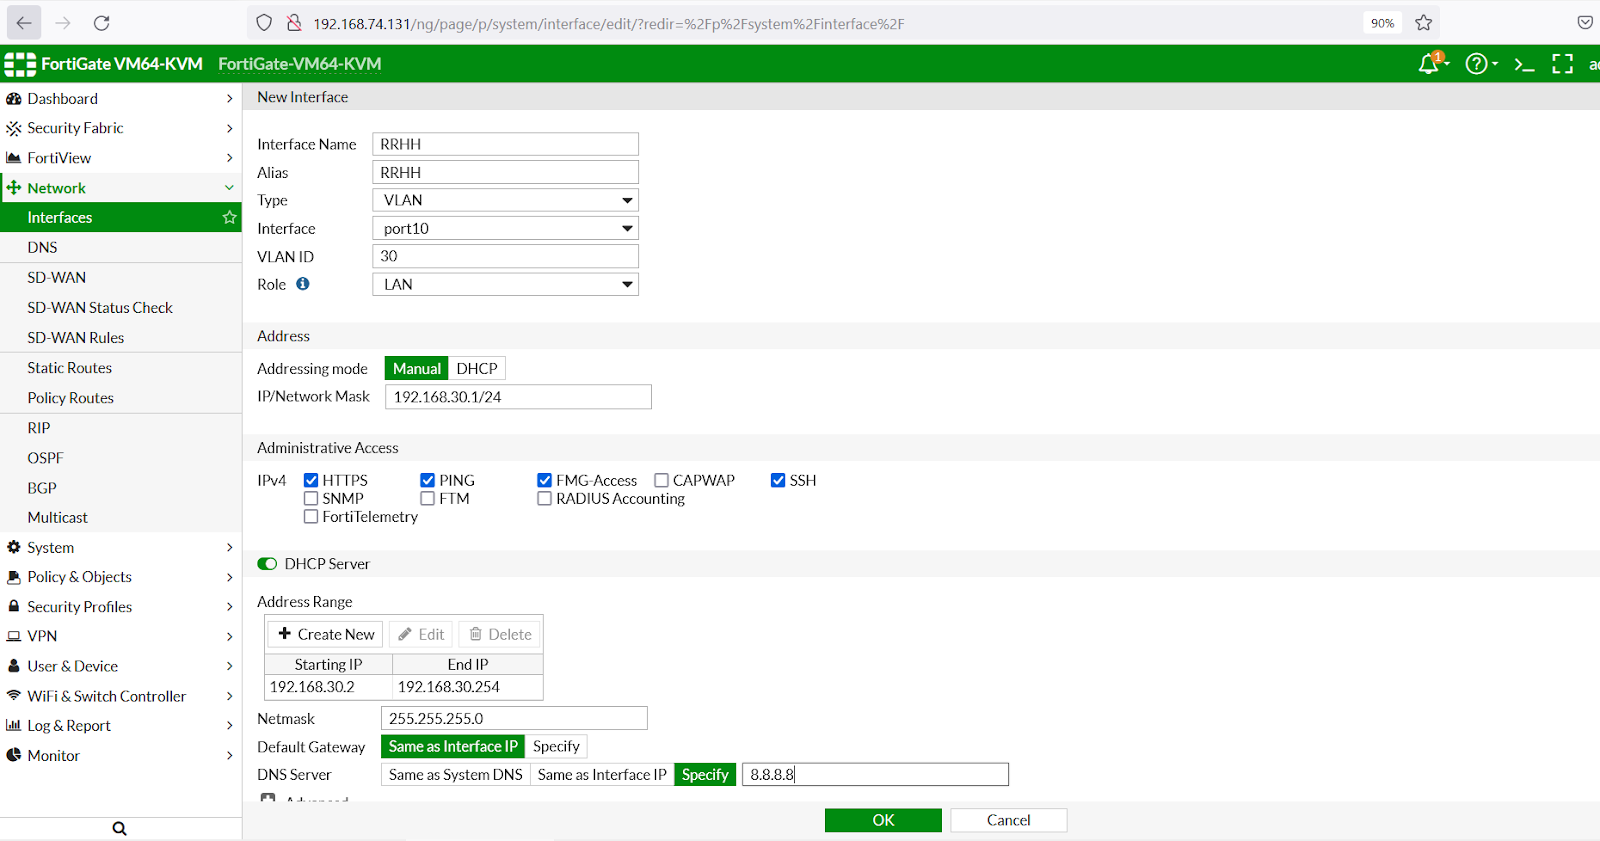The height and width of the screenshot is (841, 1600).
Task: Click the Monitor pie chart icon
Action: click(x=14, y=755)
